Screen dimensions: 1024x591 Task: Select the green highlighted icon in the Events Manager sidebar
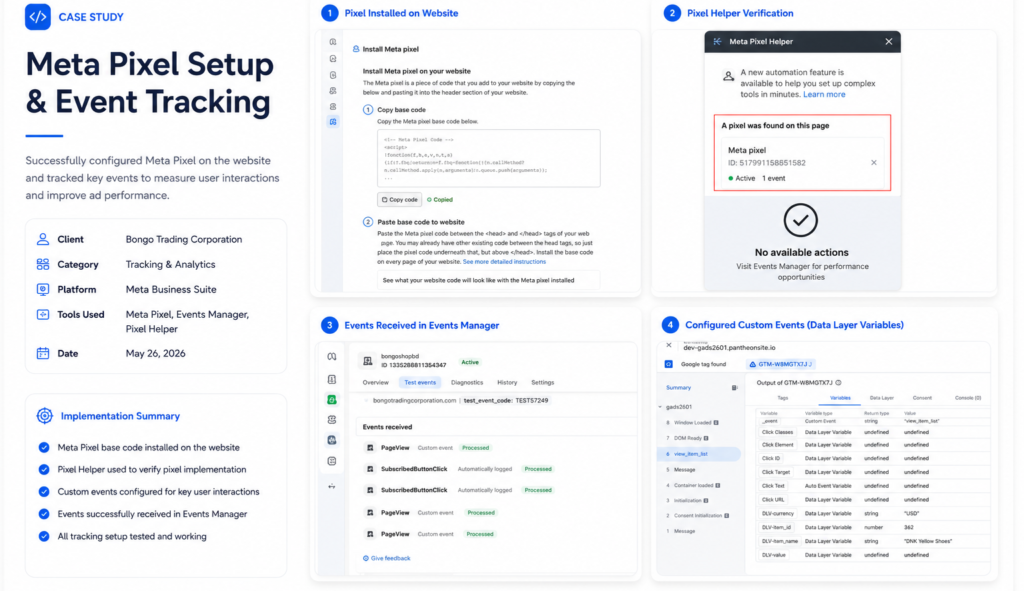pyautogui.click(x=332, y=400)
